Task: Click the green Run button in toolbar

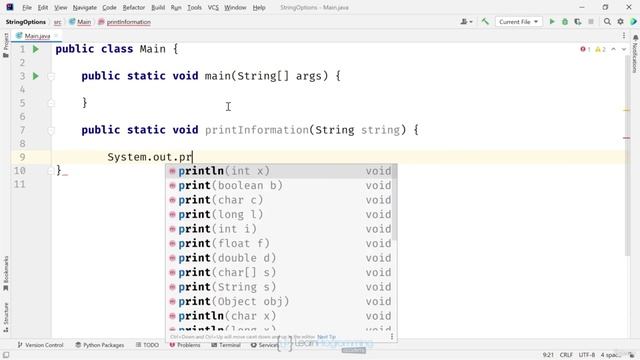Action: pos(552,22)
